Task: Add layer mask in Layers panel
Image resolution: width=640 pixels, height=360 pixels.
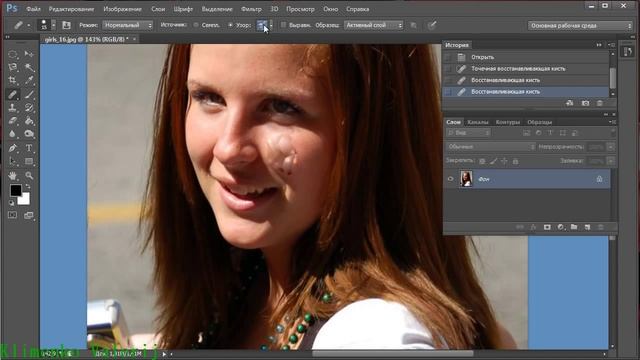Action: (x=547, y=227)
